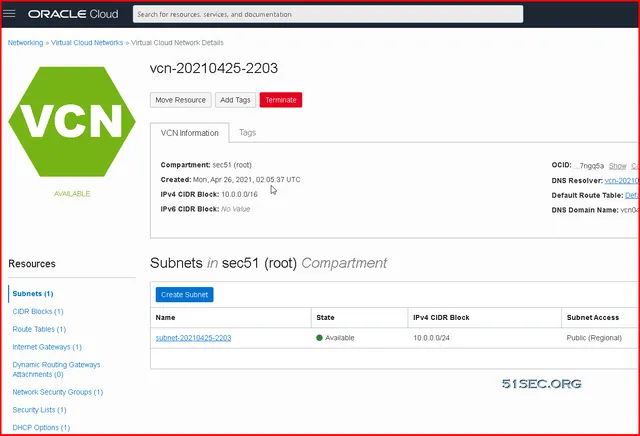Click the green VCN hexagon icon
Image resolution: width=640 pixels, height=436 pixels.
pos(72,122)
